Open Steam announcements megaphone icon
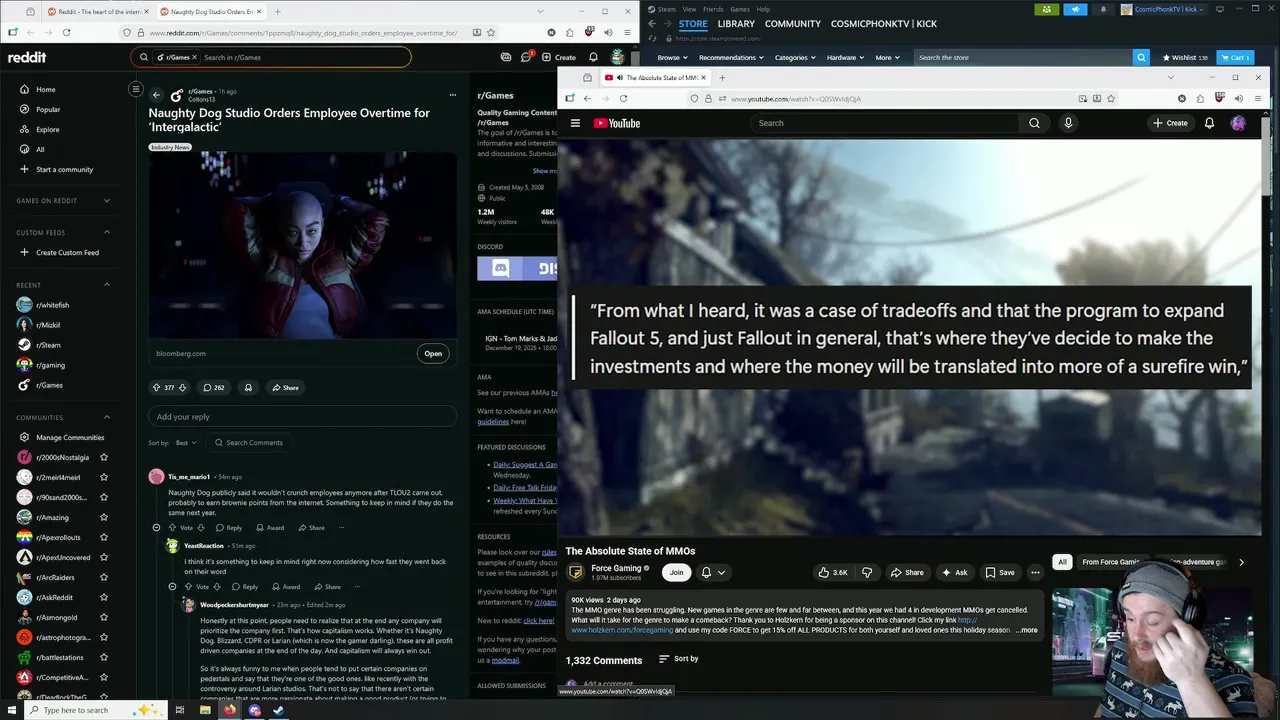The height and width of the screenshot is (720, 1280). [x=1075, y=9]
